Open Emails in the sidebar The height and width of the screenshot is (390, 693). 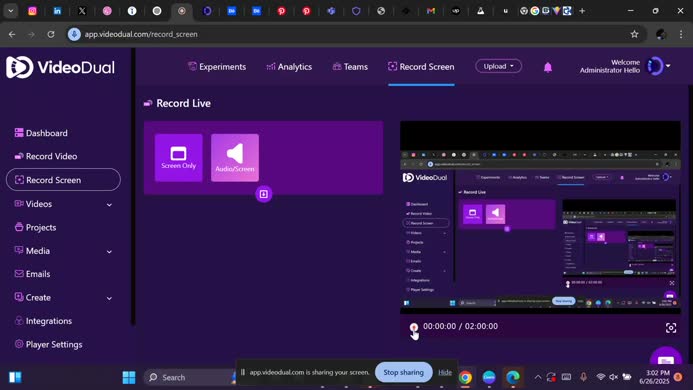pyautogui.click(x=32, y=274)
